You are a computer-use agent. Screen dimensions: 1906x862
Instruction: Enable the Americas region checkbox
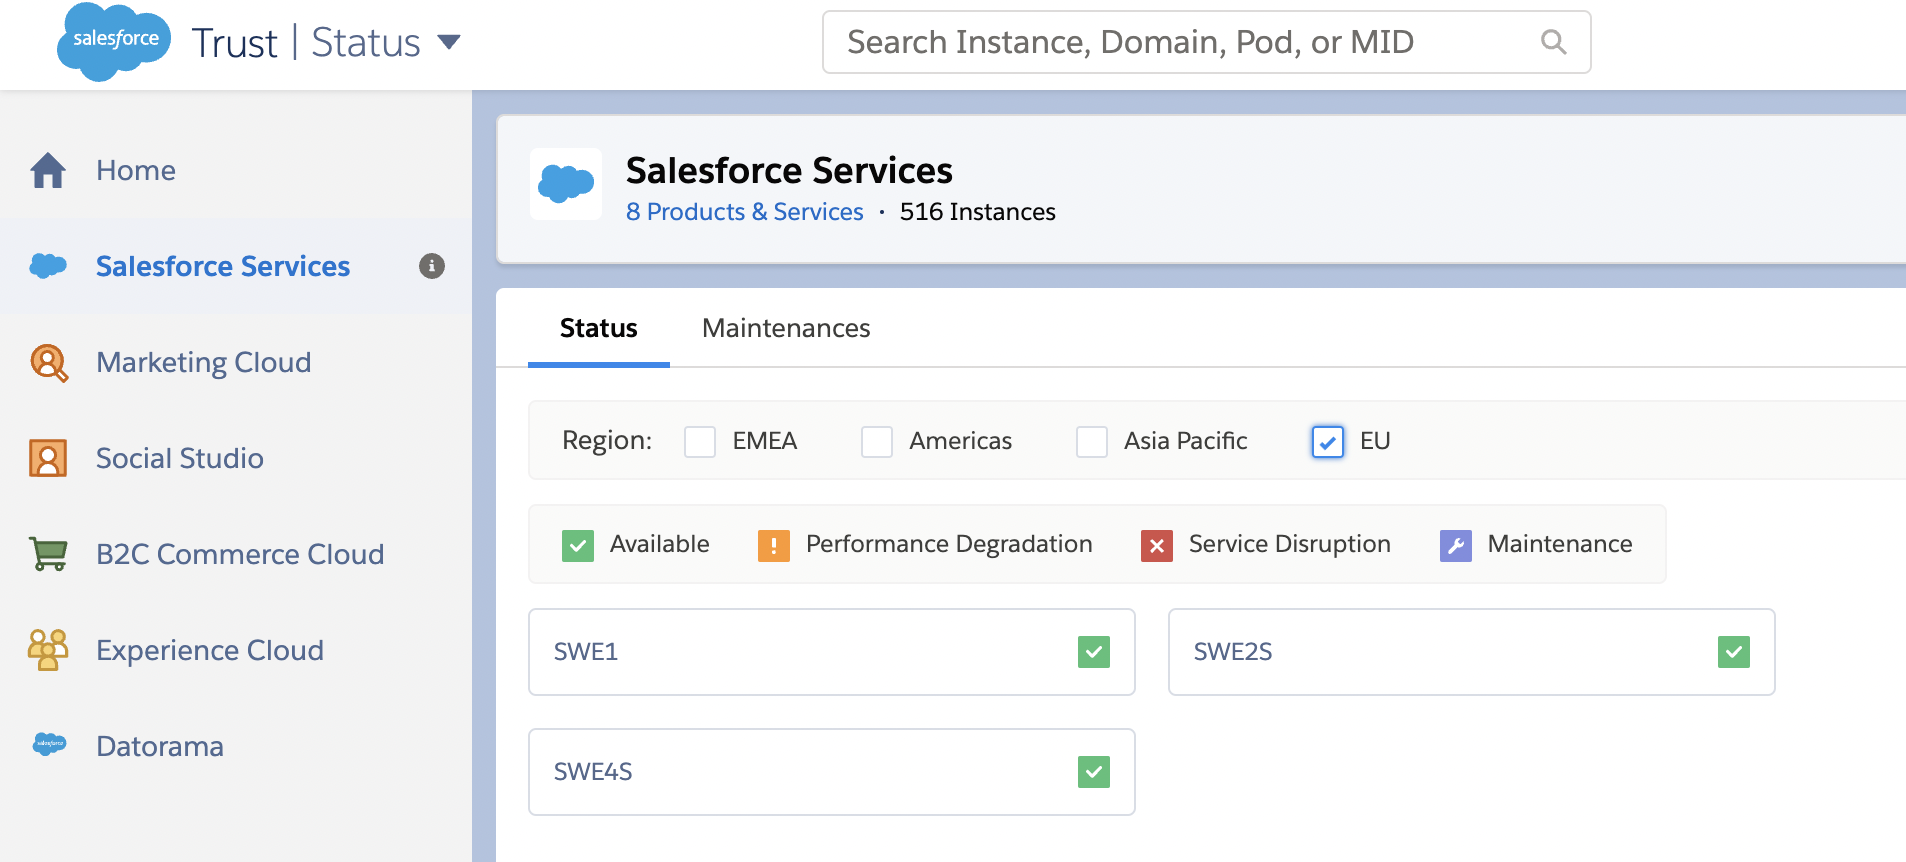[877, 441]
